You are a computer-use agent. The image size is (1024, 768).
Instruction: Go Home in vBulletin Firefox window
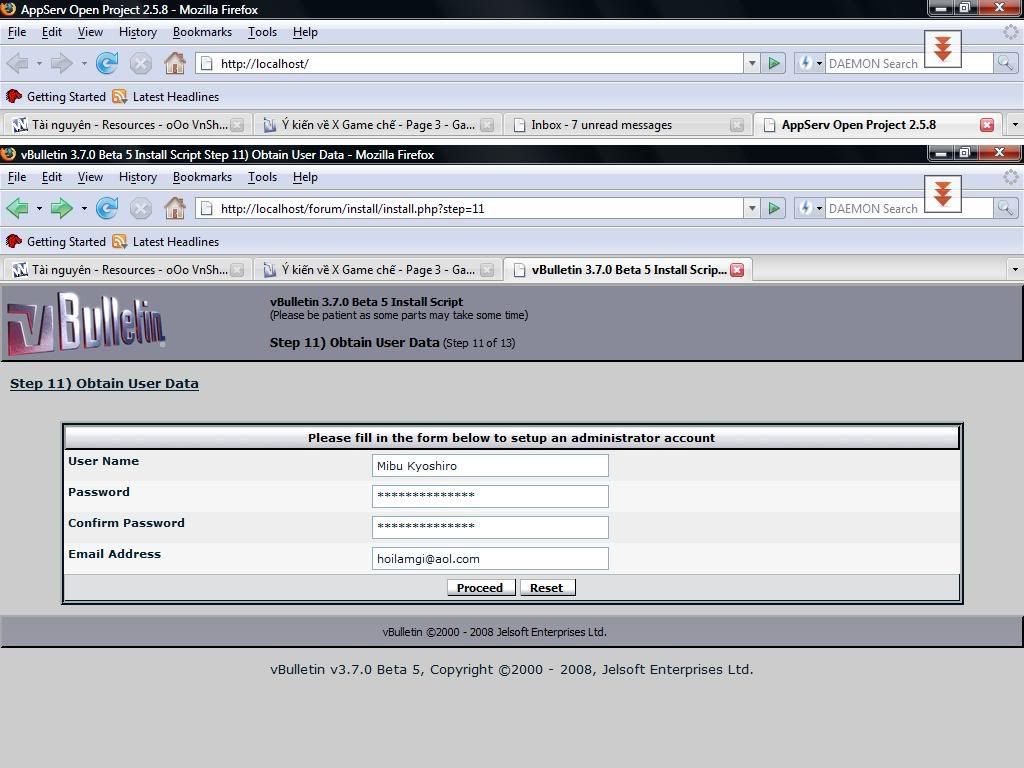click(174, 208)
